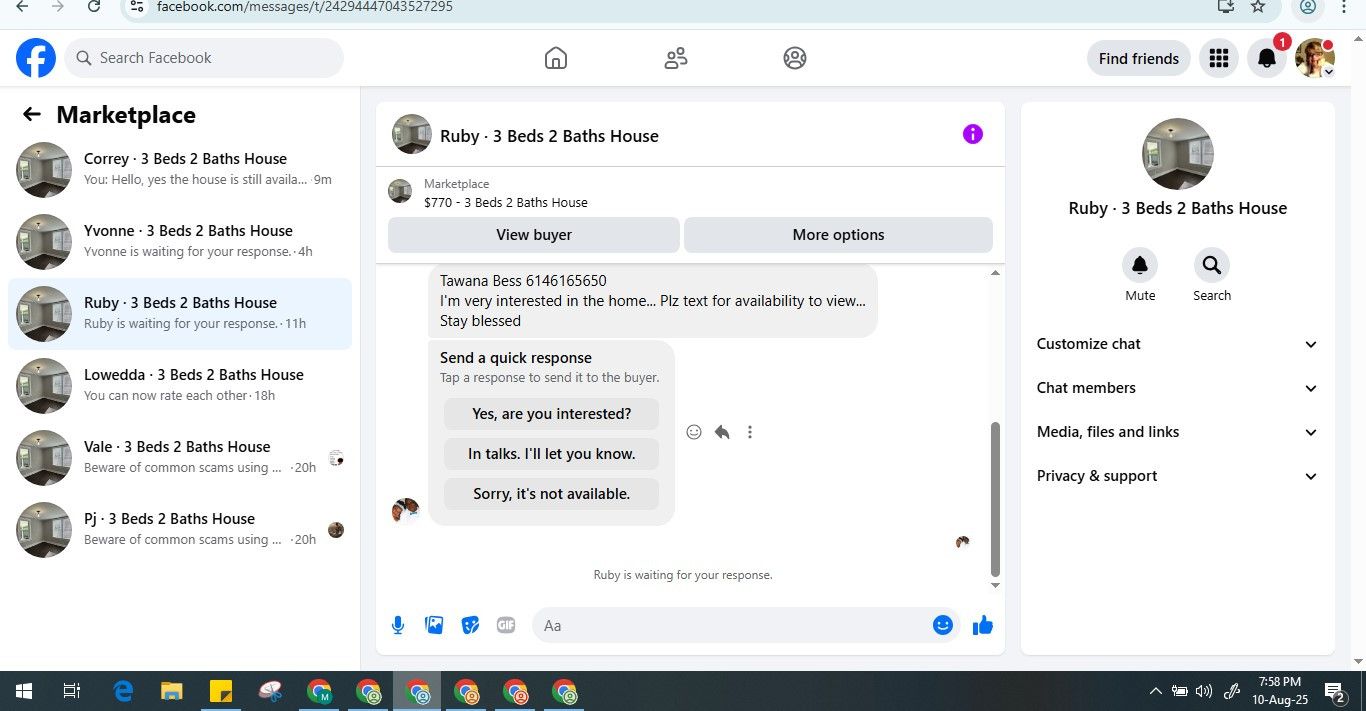Screen dimensions: 1366x711
Task: Search within the Ruby conversation
Action: (x=1212, y=265)
